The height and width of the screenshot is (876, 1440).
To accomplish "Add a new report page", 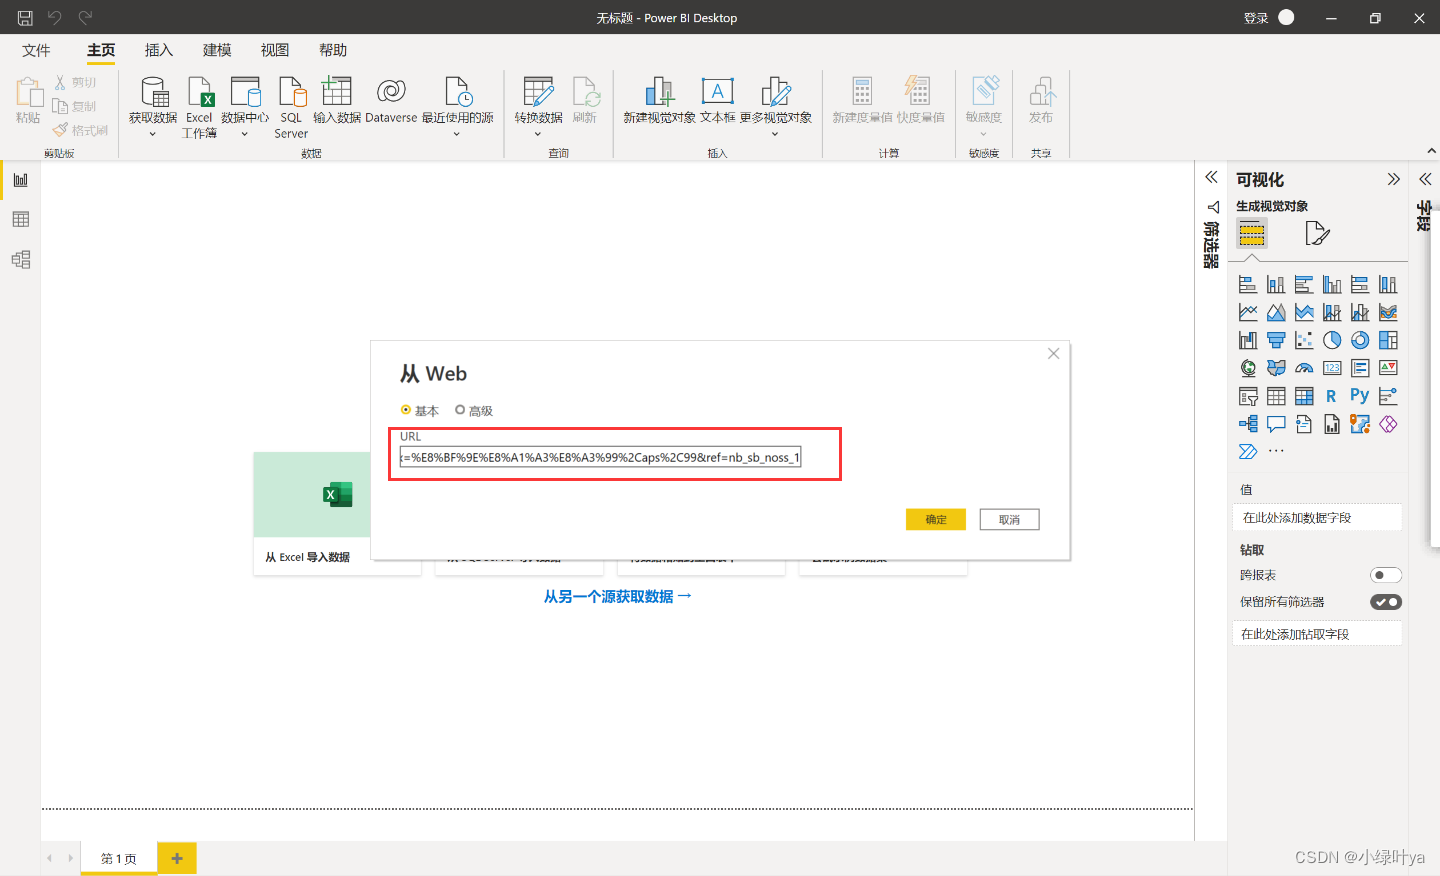I will [x=177, y=858].
